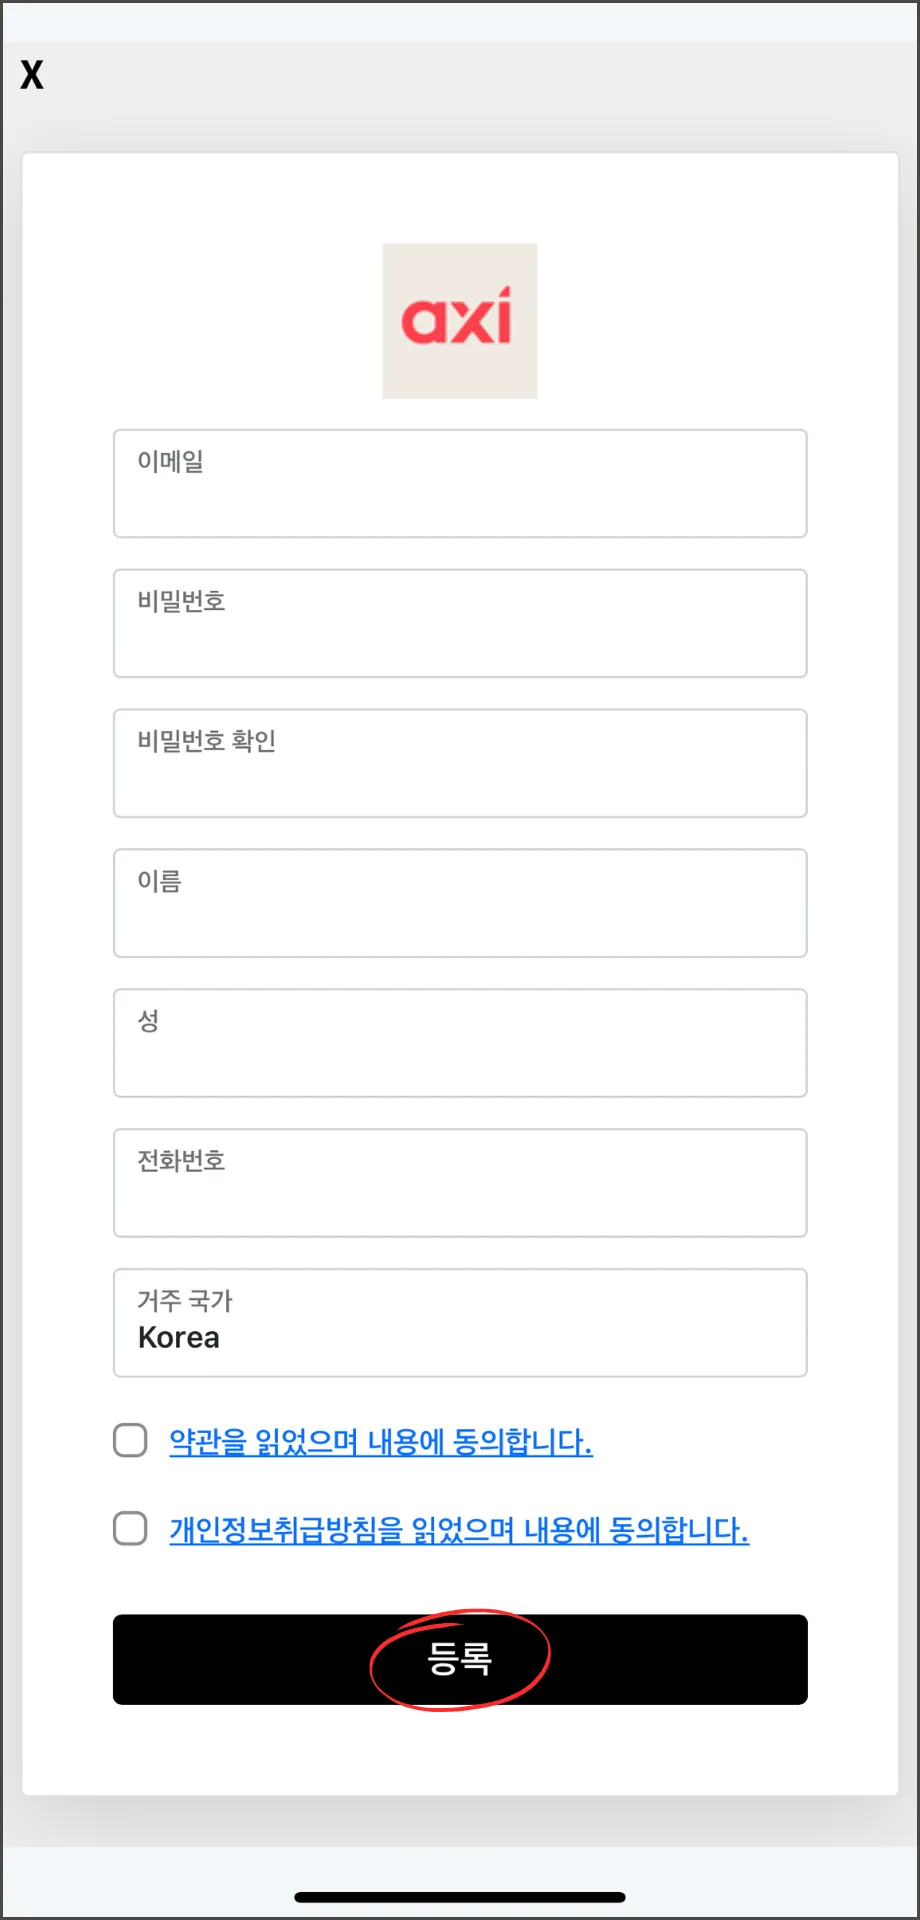Click the 거주 국가 label text

coord(185,1301)
